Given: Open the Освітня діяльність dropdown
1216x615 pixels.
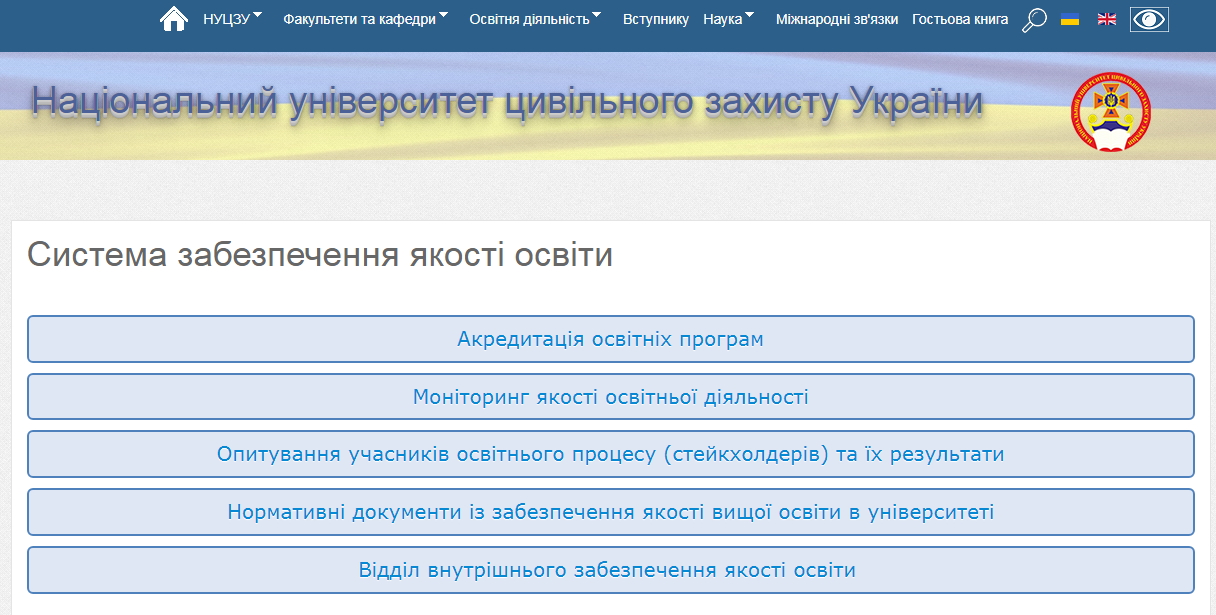Looking at the screenshot, I should tap(535, 19).
